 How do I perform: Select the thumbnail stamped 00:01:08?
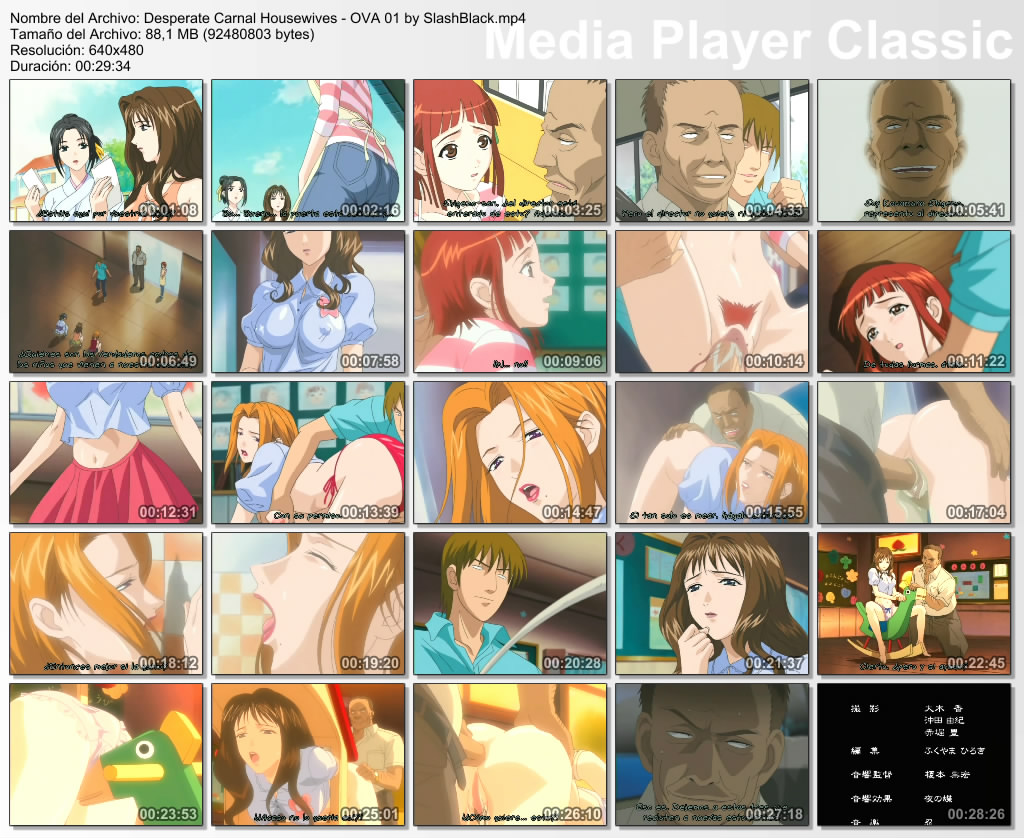pos(106,151)
